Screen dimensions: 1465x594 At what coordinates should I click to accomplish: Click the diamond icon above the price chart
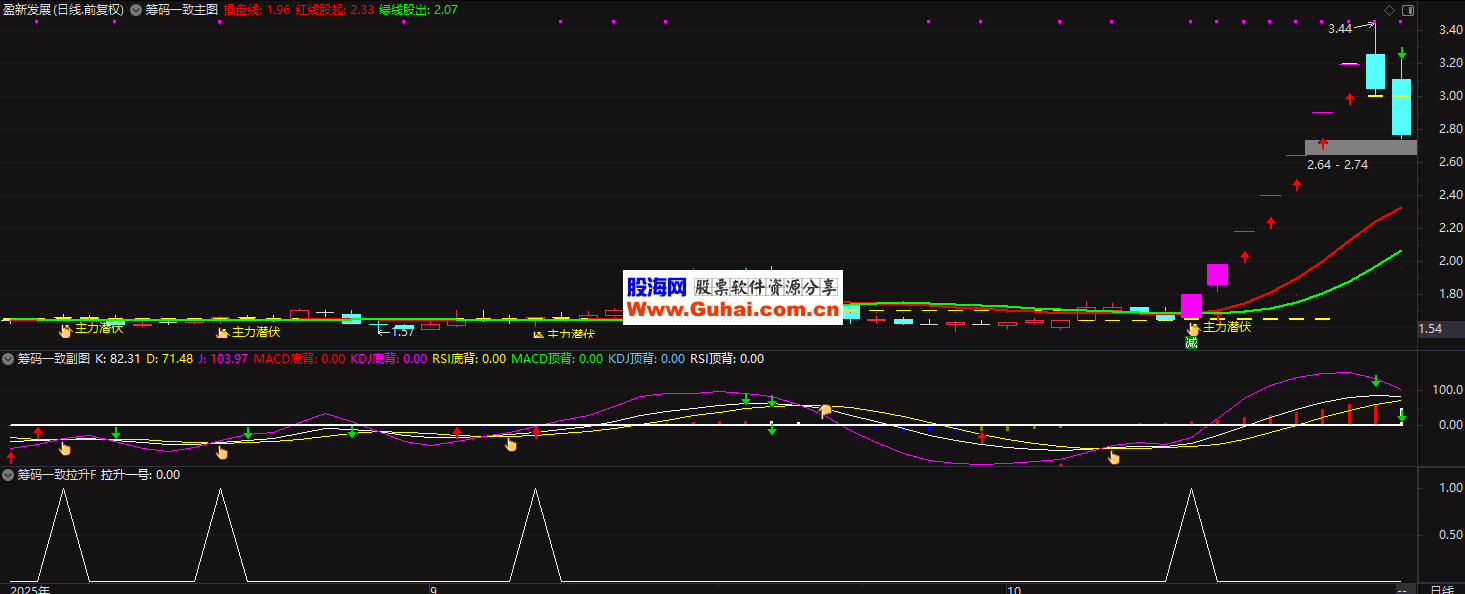(x=1388, y=10)
